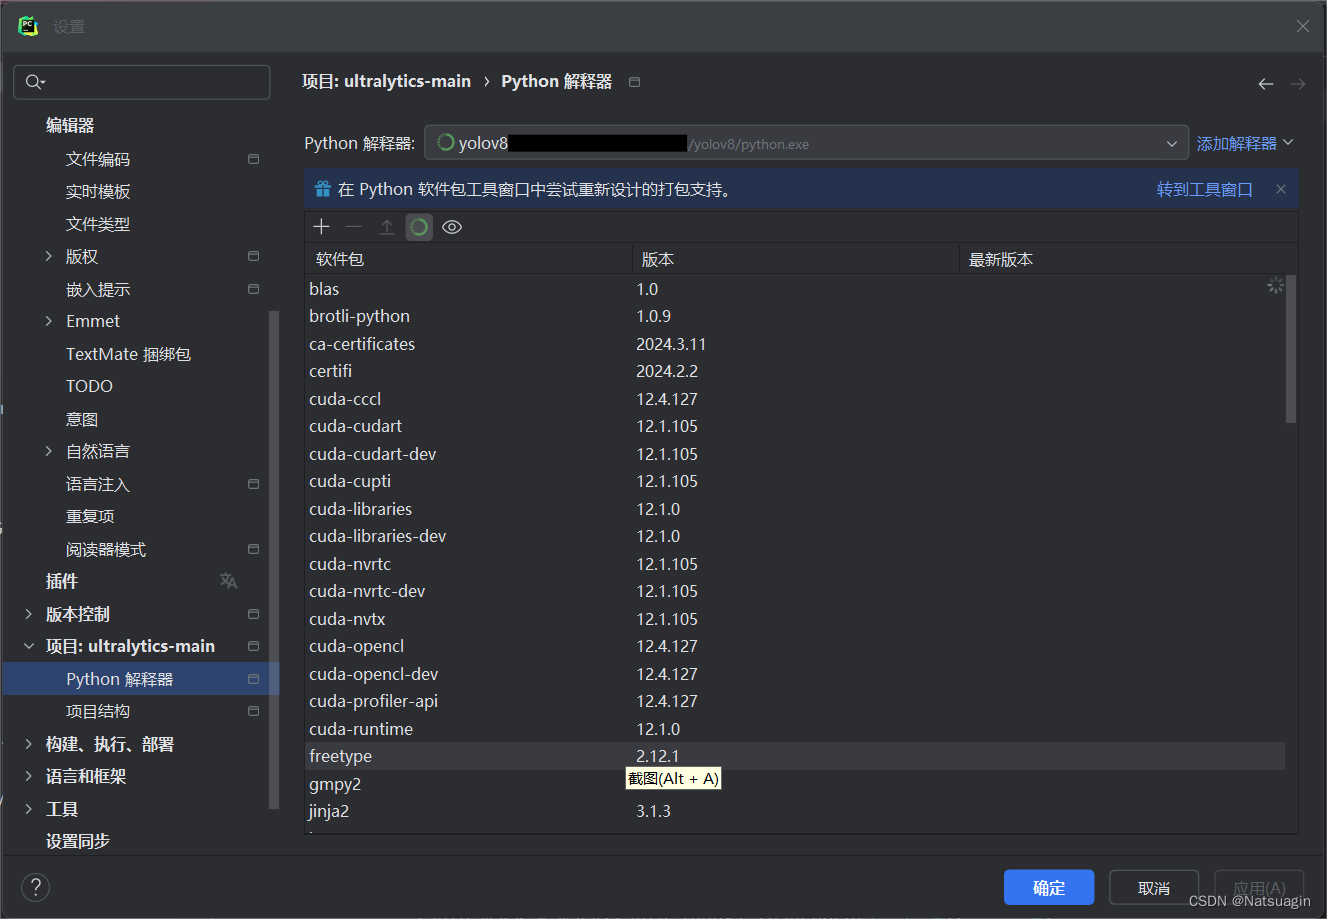Click the 应用(A) button
Image resolution: width=1327 pixels, height=919 pixels.
coord(1259,887)
